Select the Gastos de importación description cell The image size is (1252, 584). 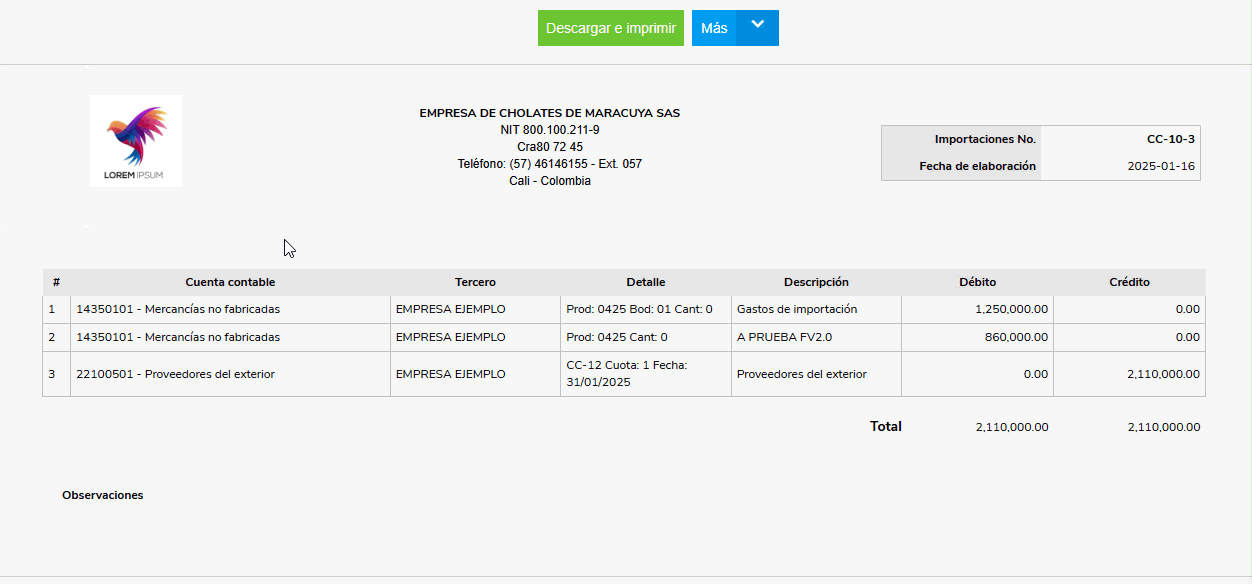797,309
